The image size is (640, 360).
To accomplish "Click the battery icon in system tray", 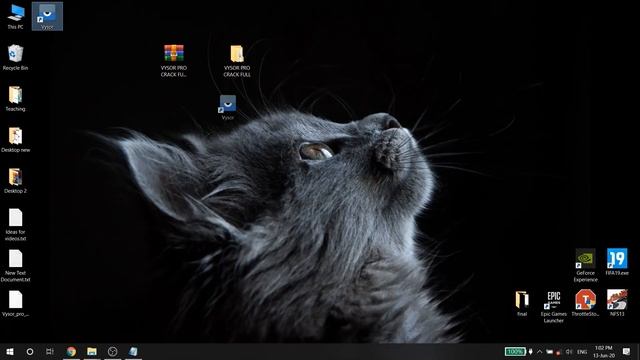I will tap(549, 351).
